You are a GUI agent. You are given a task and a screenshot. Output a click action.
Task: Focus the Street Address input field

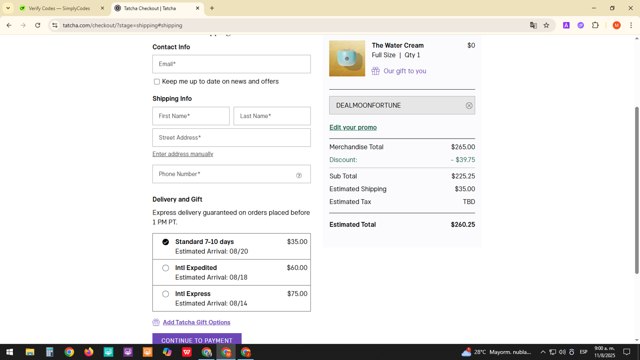pyautogui.click(x=231, y=138)
